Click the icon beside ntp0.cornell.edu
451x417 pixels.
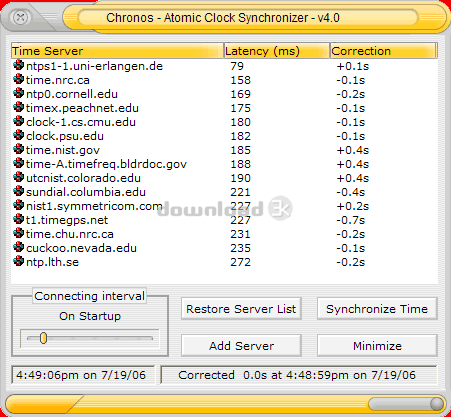coord(19,93)
